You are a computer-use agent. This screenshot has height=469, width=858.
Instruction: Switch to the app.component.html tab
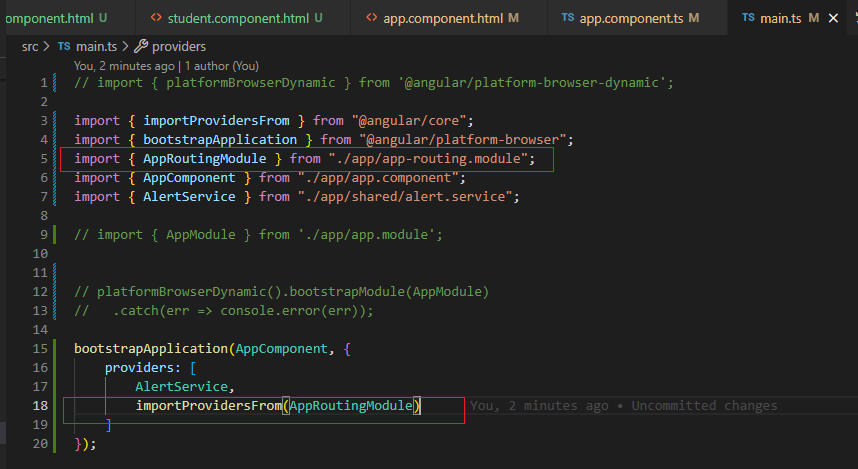click(445, 18)
